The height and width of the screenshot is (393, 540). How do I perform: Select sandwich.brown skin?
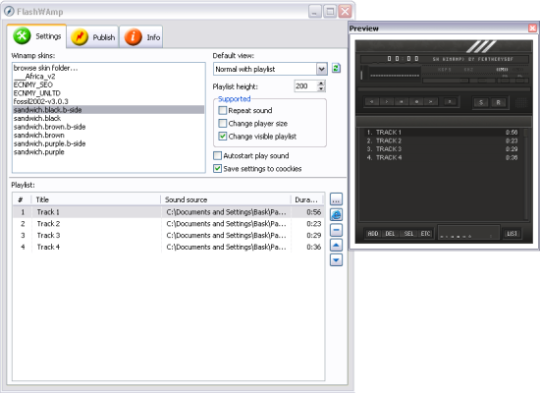tap(108, 135)
